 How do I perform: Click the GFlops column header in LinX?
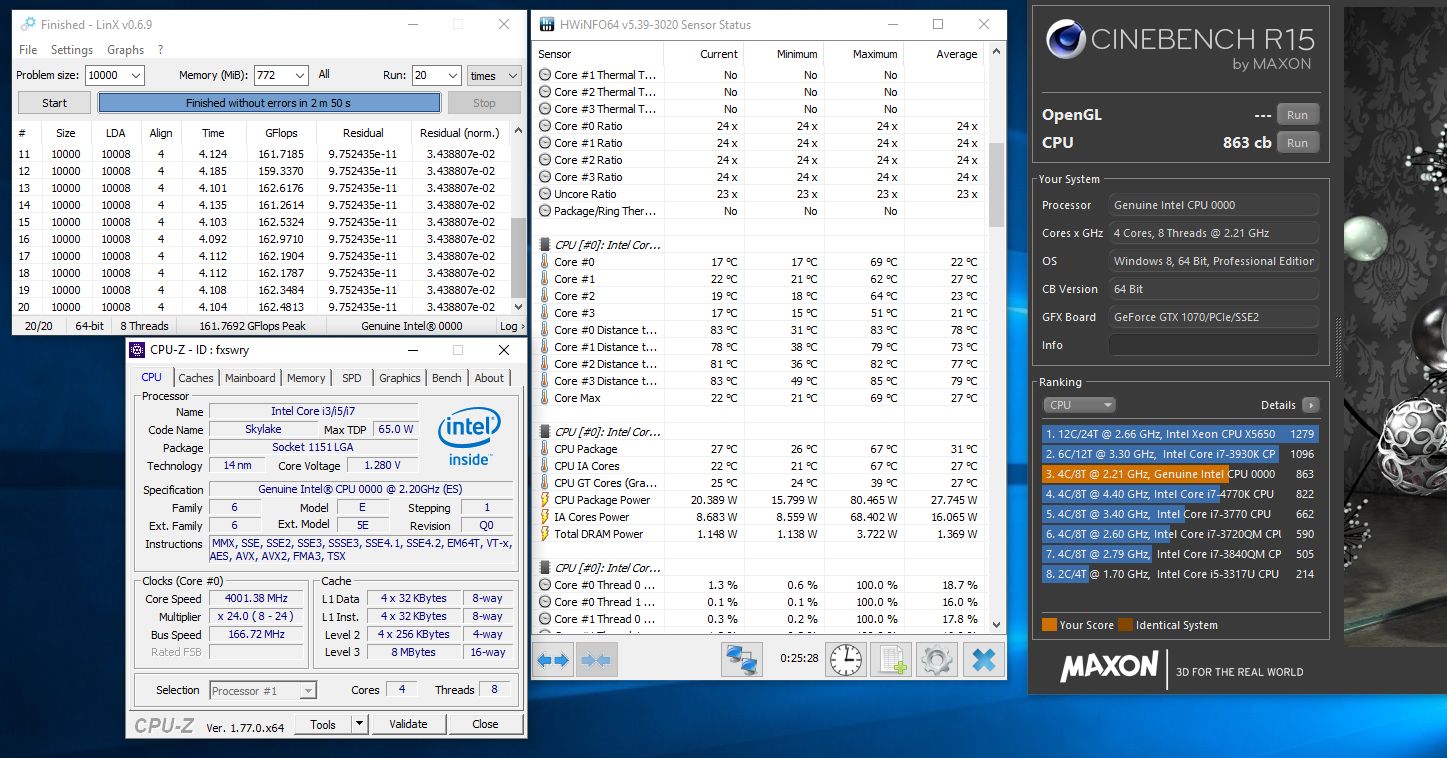[x=281, y=133]
